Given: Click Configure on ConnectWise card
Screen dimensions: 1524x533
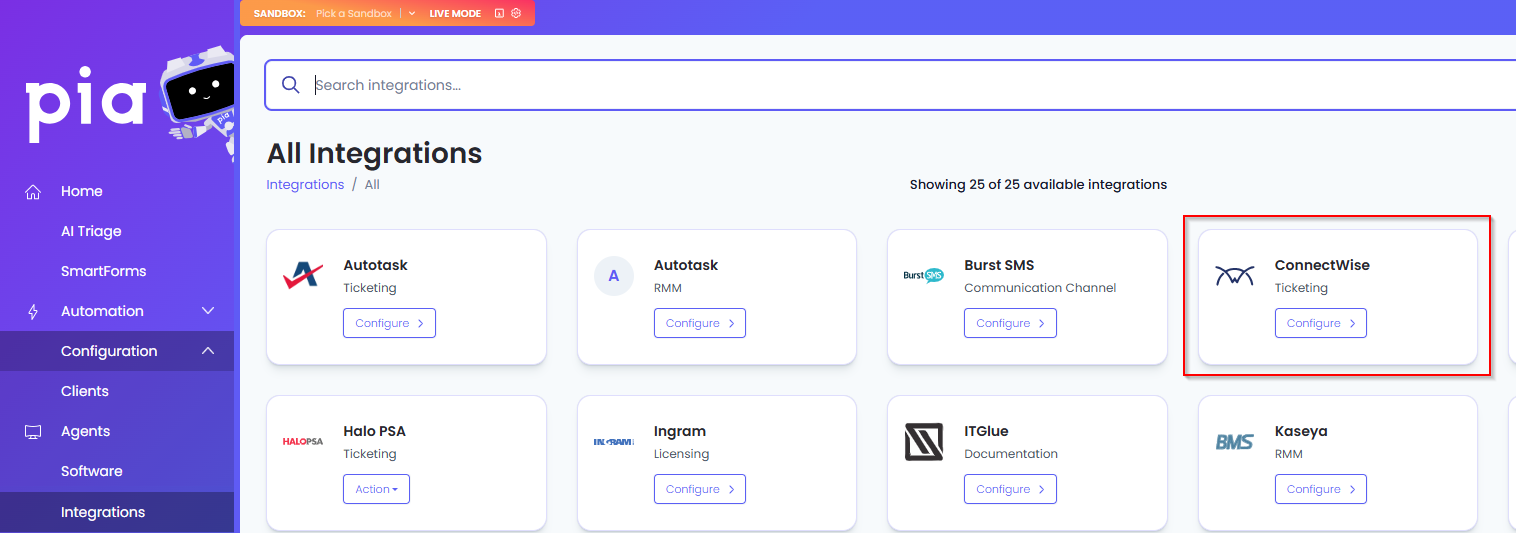Looking at the screenshot, I should [1321, 323].
